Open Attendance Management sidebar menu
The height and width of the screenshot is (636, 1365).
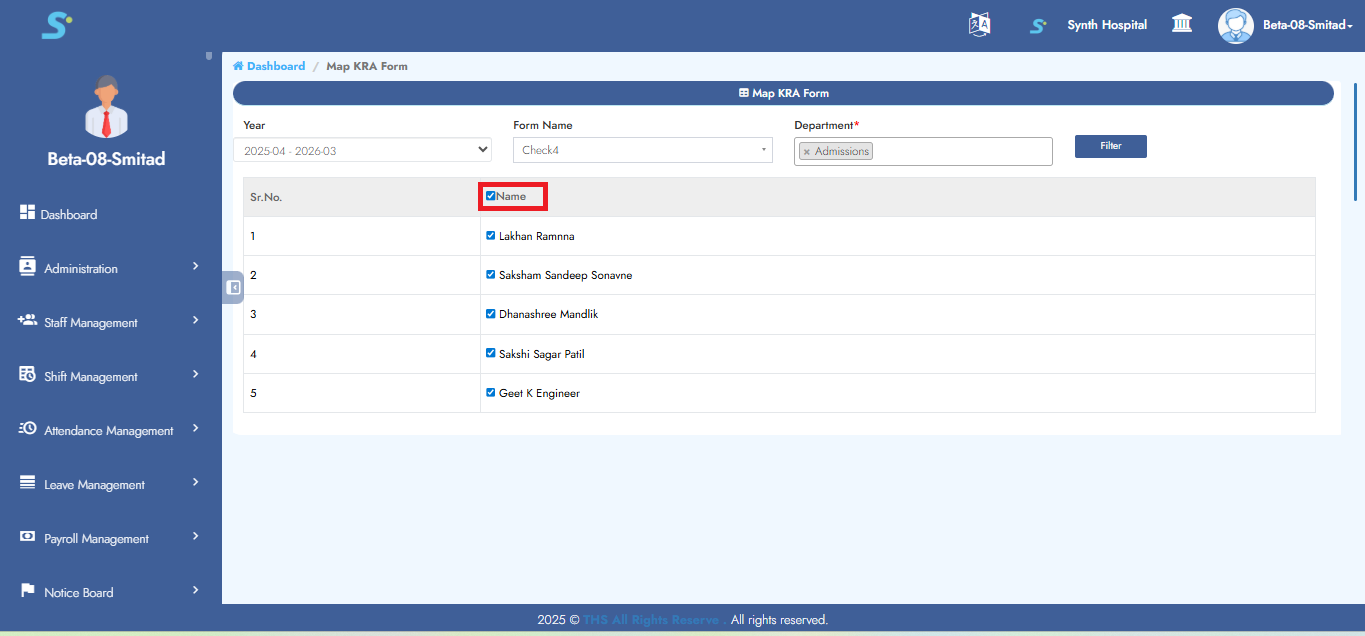tap(108, 431)
